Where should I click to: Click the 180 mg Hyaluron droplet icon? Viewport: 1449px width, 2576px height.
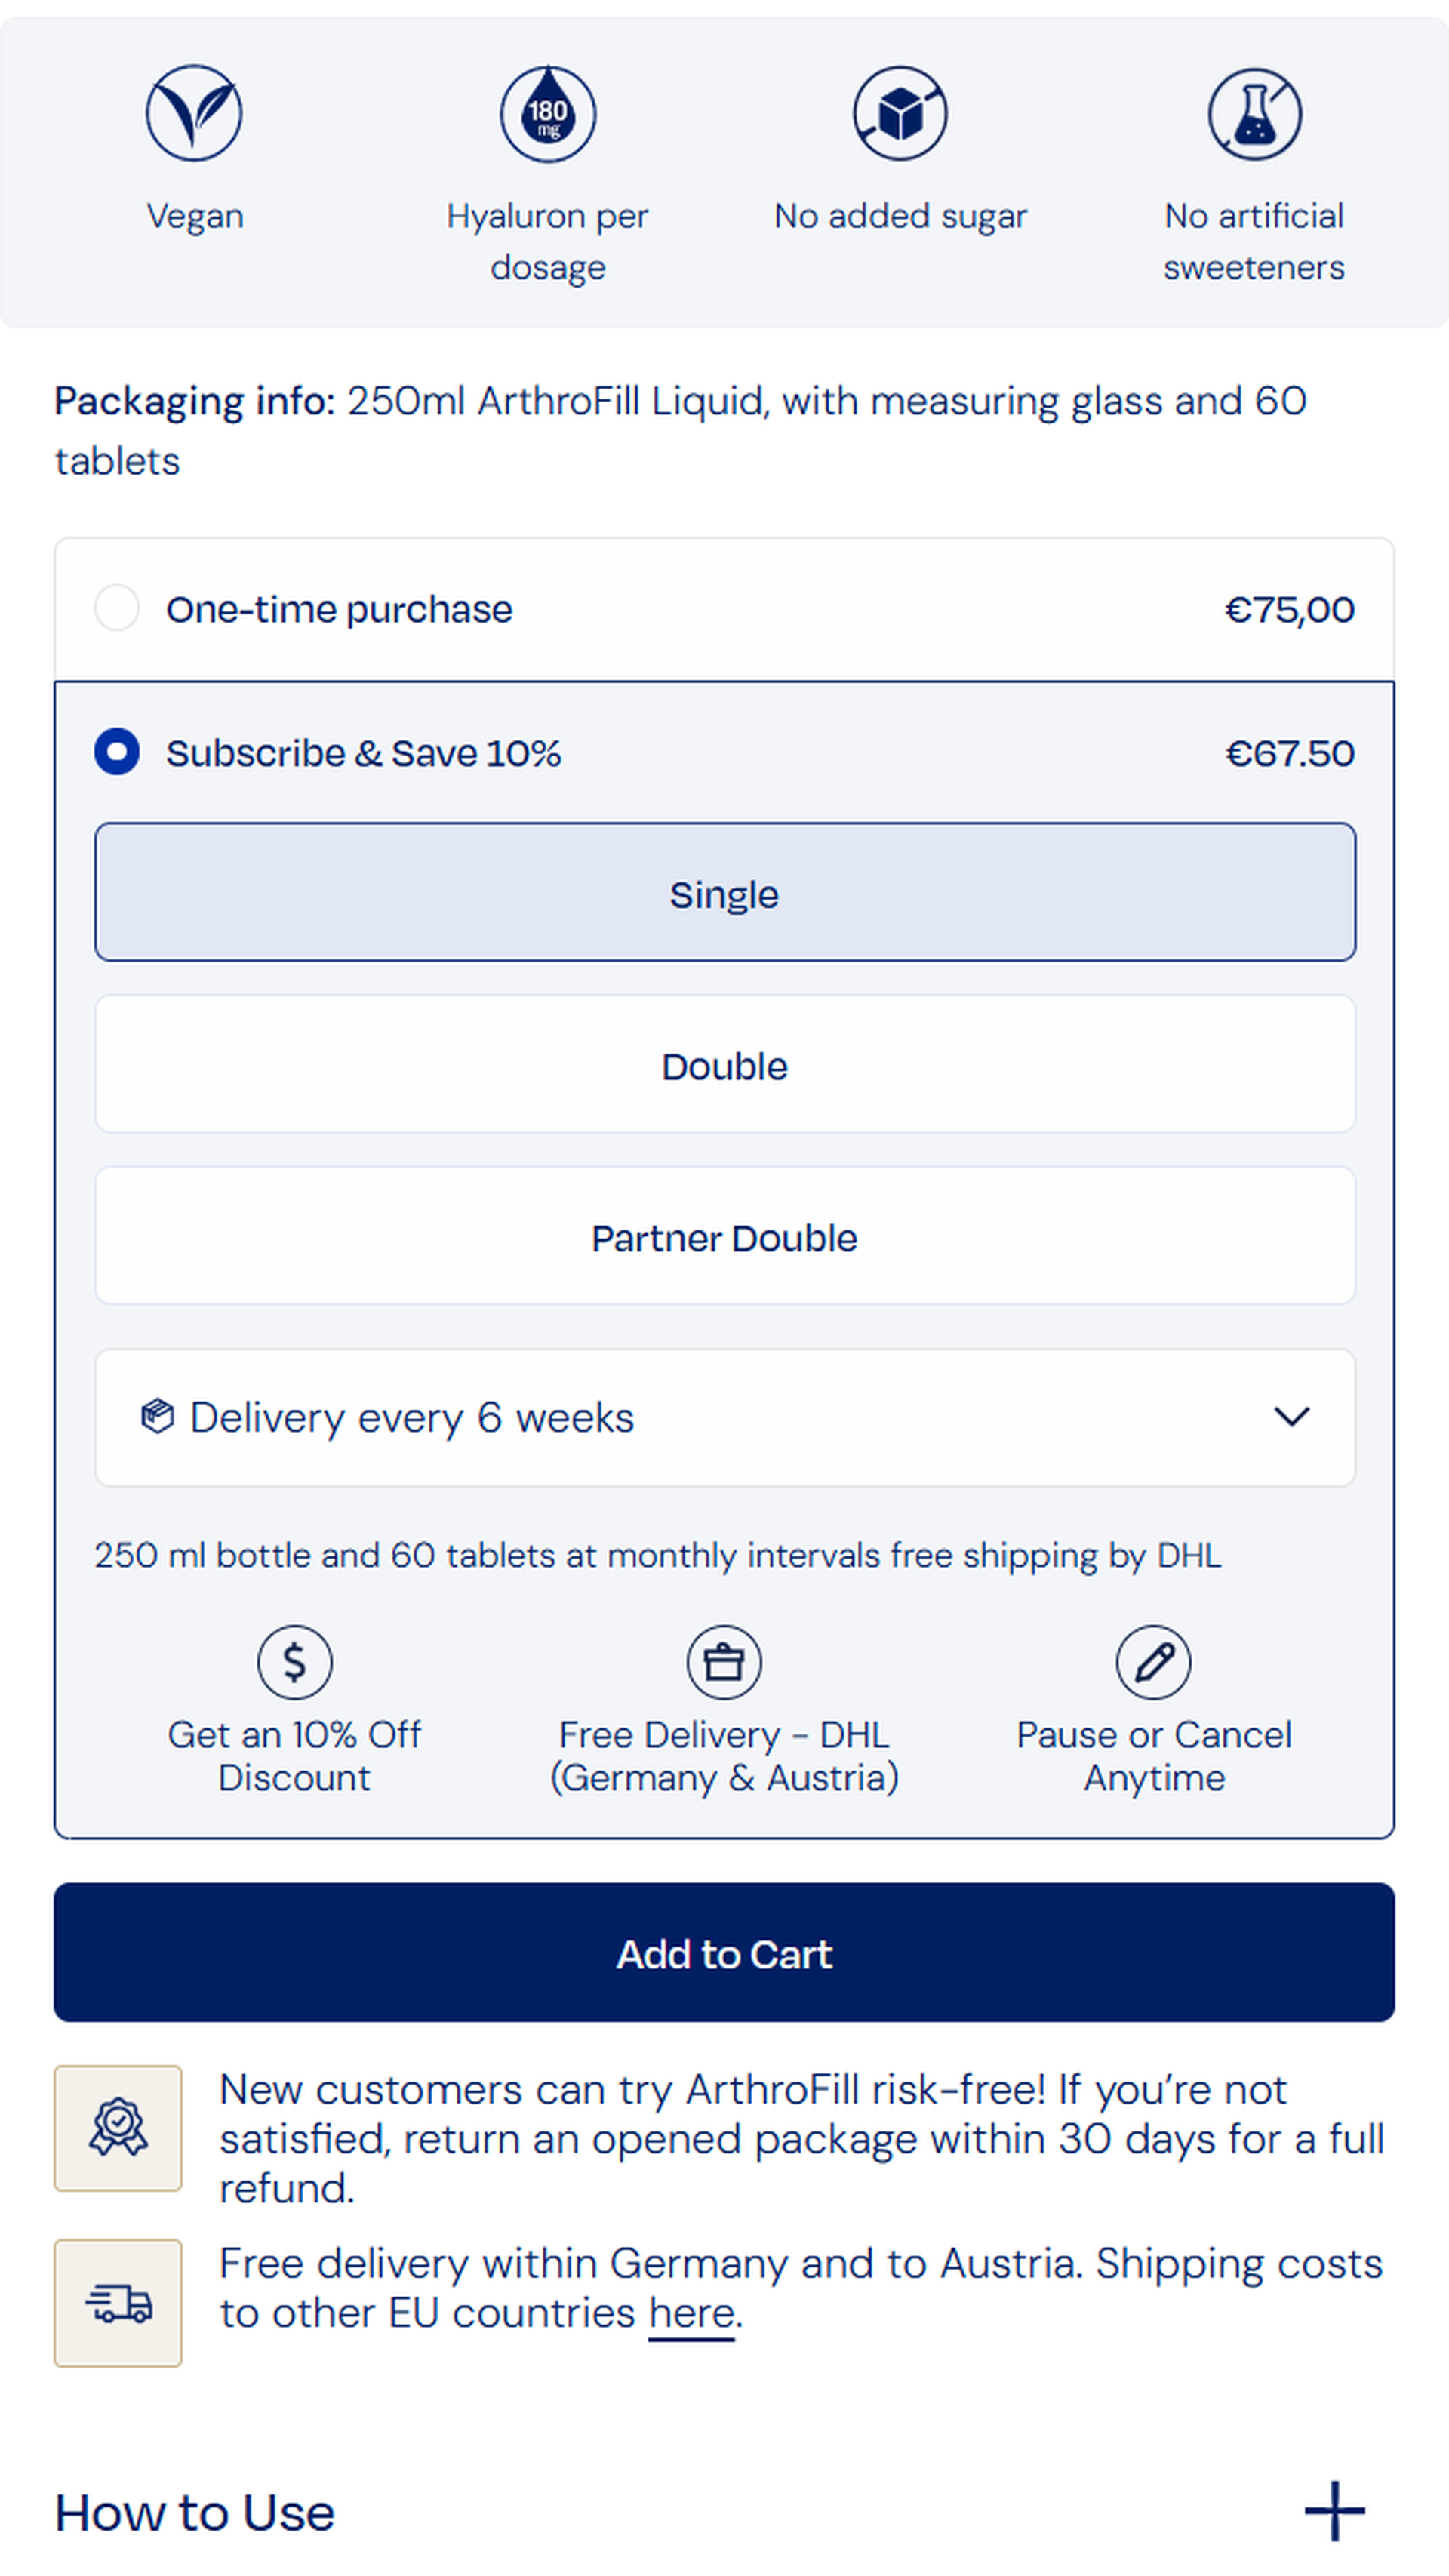click(x=548, y=114)
